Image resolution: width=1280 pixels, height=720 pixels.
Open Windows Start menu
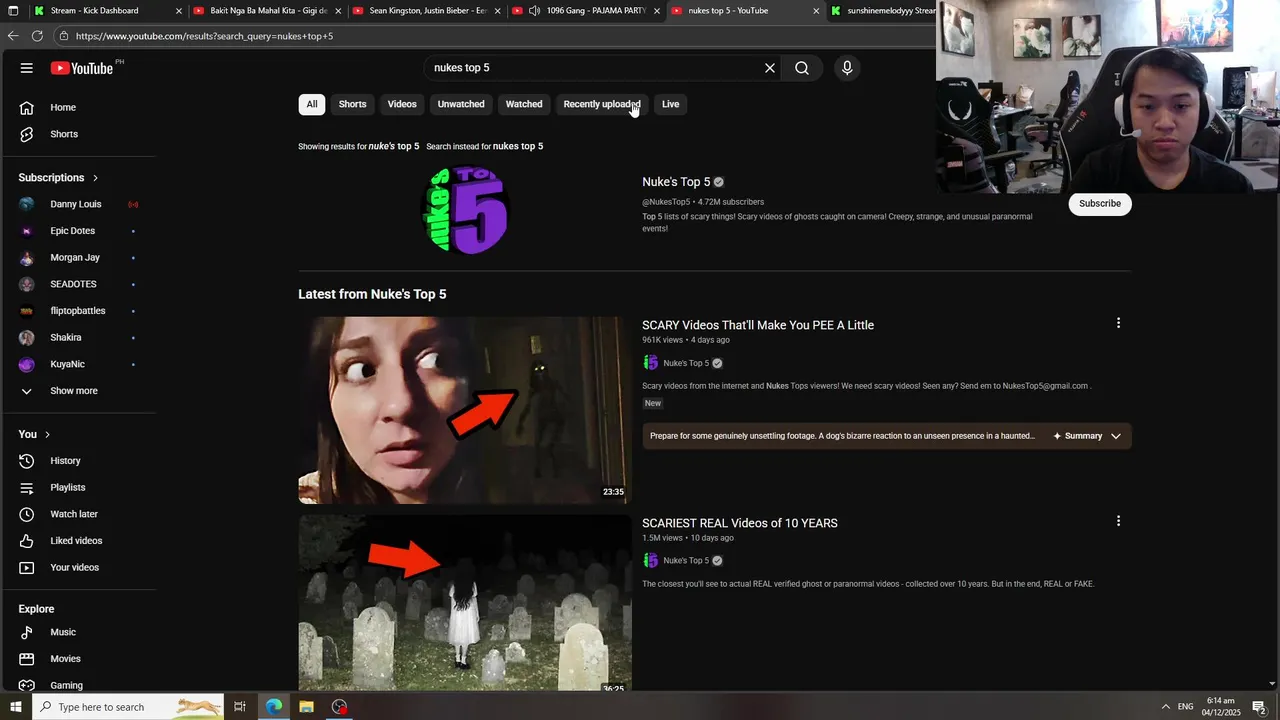click(17, 707)
